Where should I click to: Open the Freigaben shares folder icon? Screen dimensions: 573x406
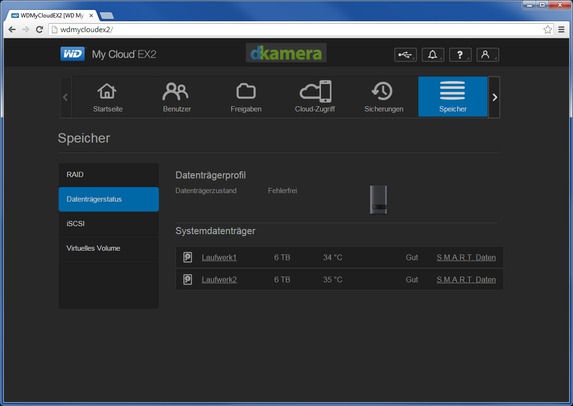click(x=246, y=97)
